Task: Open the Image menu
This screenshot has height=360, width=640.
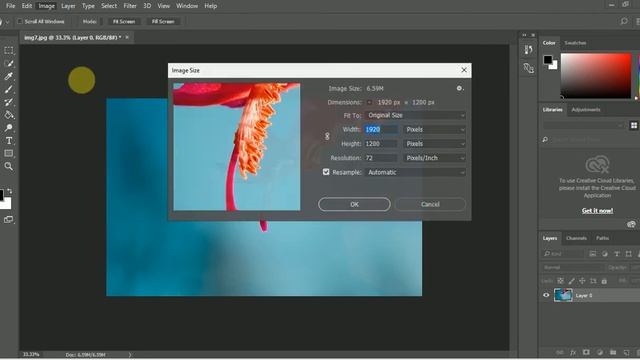Action: [47, 6]
